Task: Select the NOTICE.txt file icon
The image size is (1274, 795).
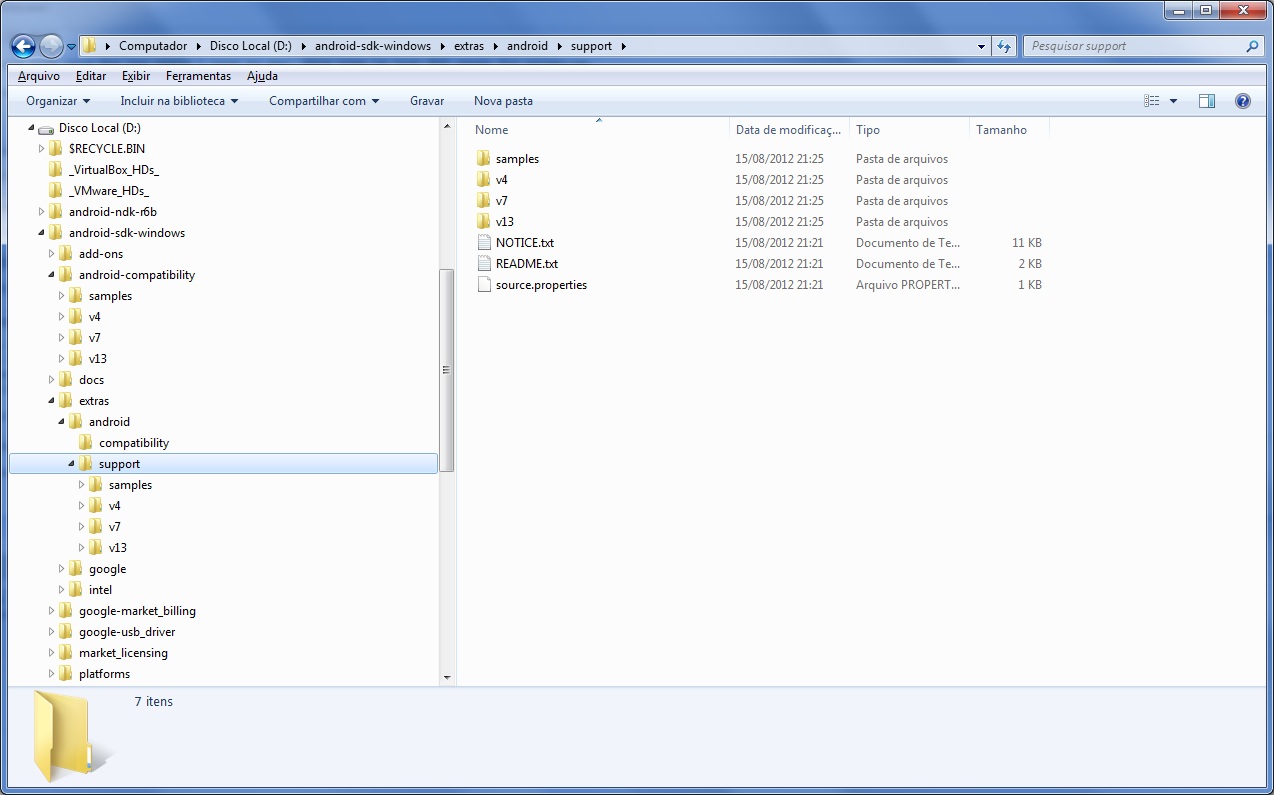Action: [484, 243]
